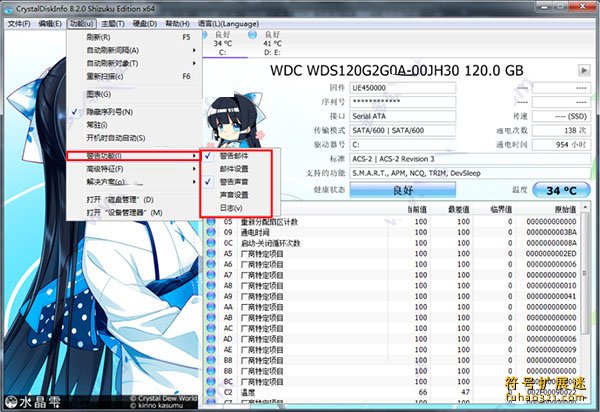Image resolution: width=600 pixels, height=412 pixels.
Task: Toggle 警告邮件 in the submenu
Action: 236,156
